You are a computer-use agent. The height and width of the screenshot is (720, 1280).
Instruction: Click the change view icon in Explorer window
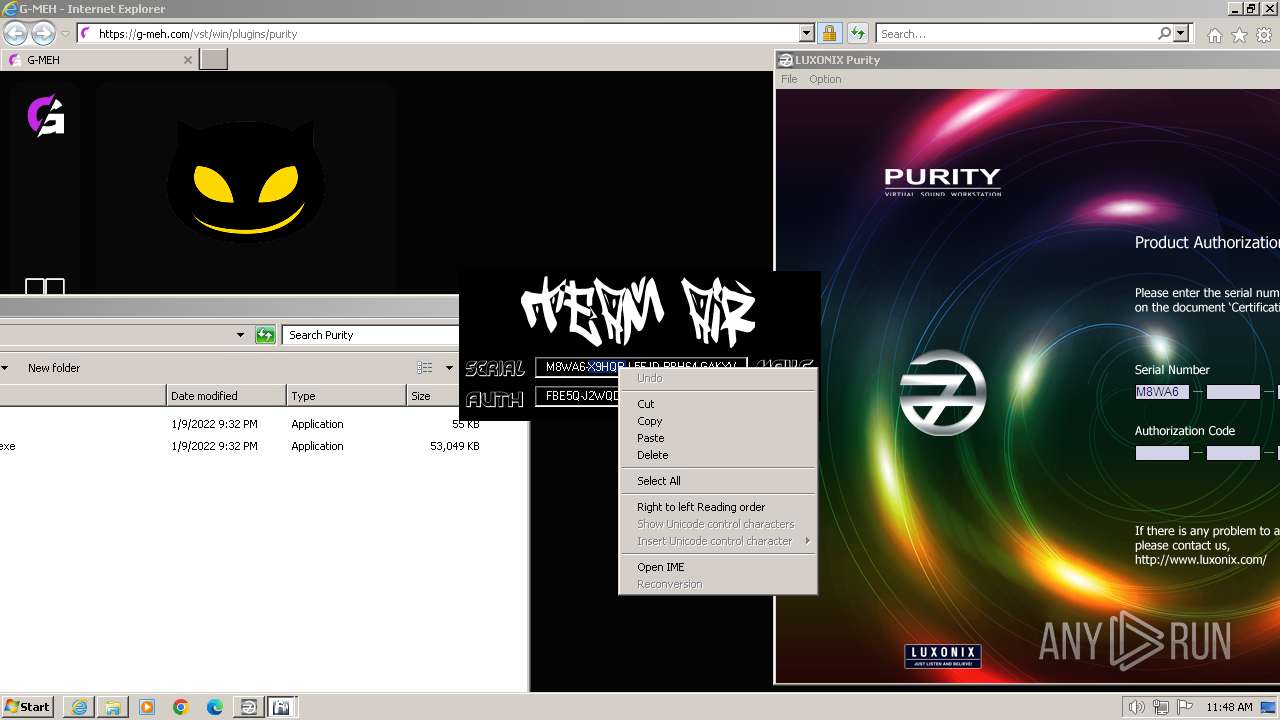425,368
